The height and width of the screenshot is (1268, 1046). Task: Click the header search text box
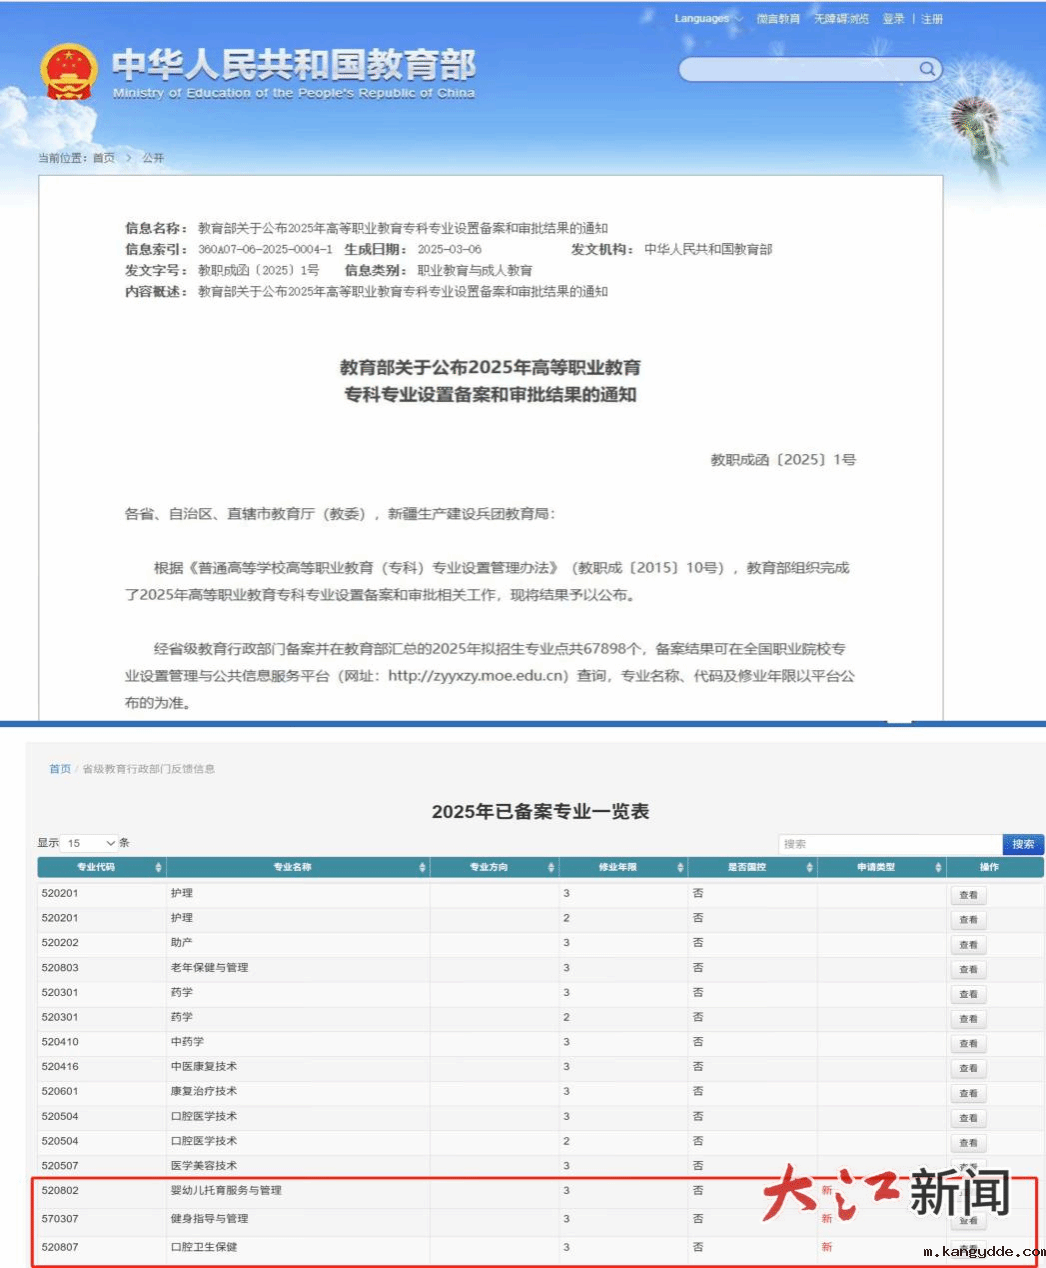point(798,69)
